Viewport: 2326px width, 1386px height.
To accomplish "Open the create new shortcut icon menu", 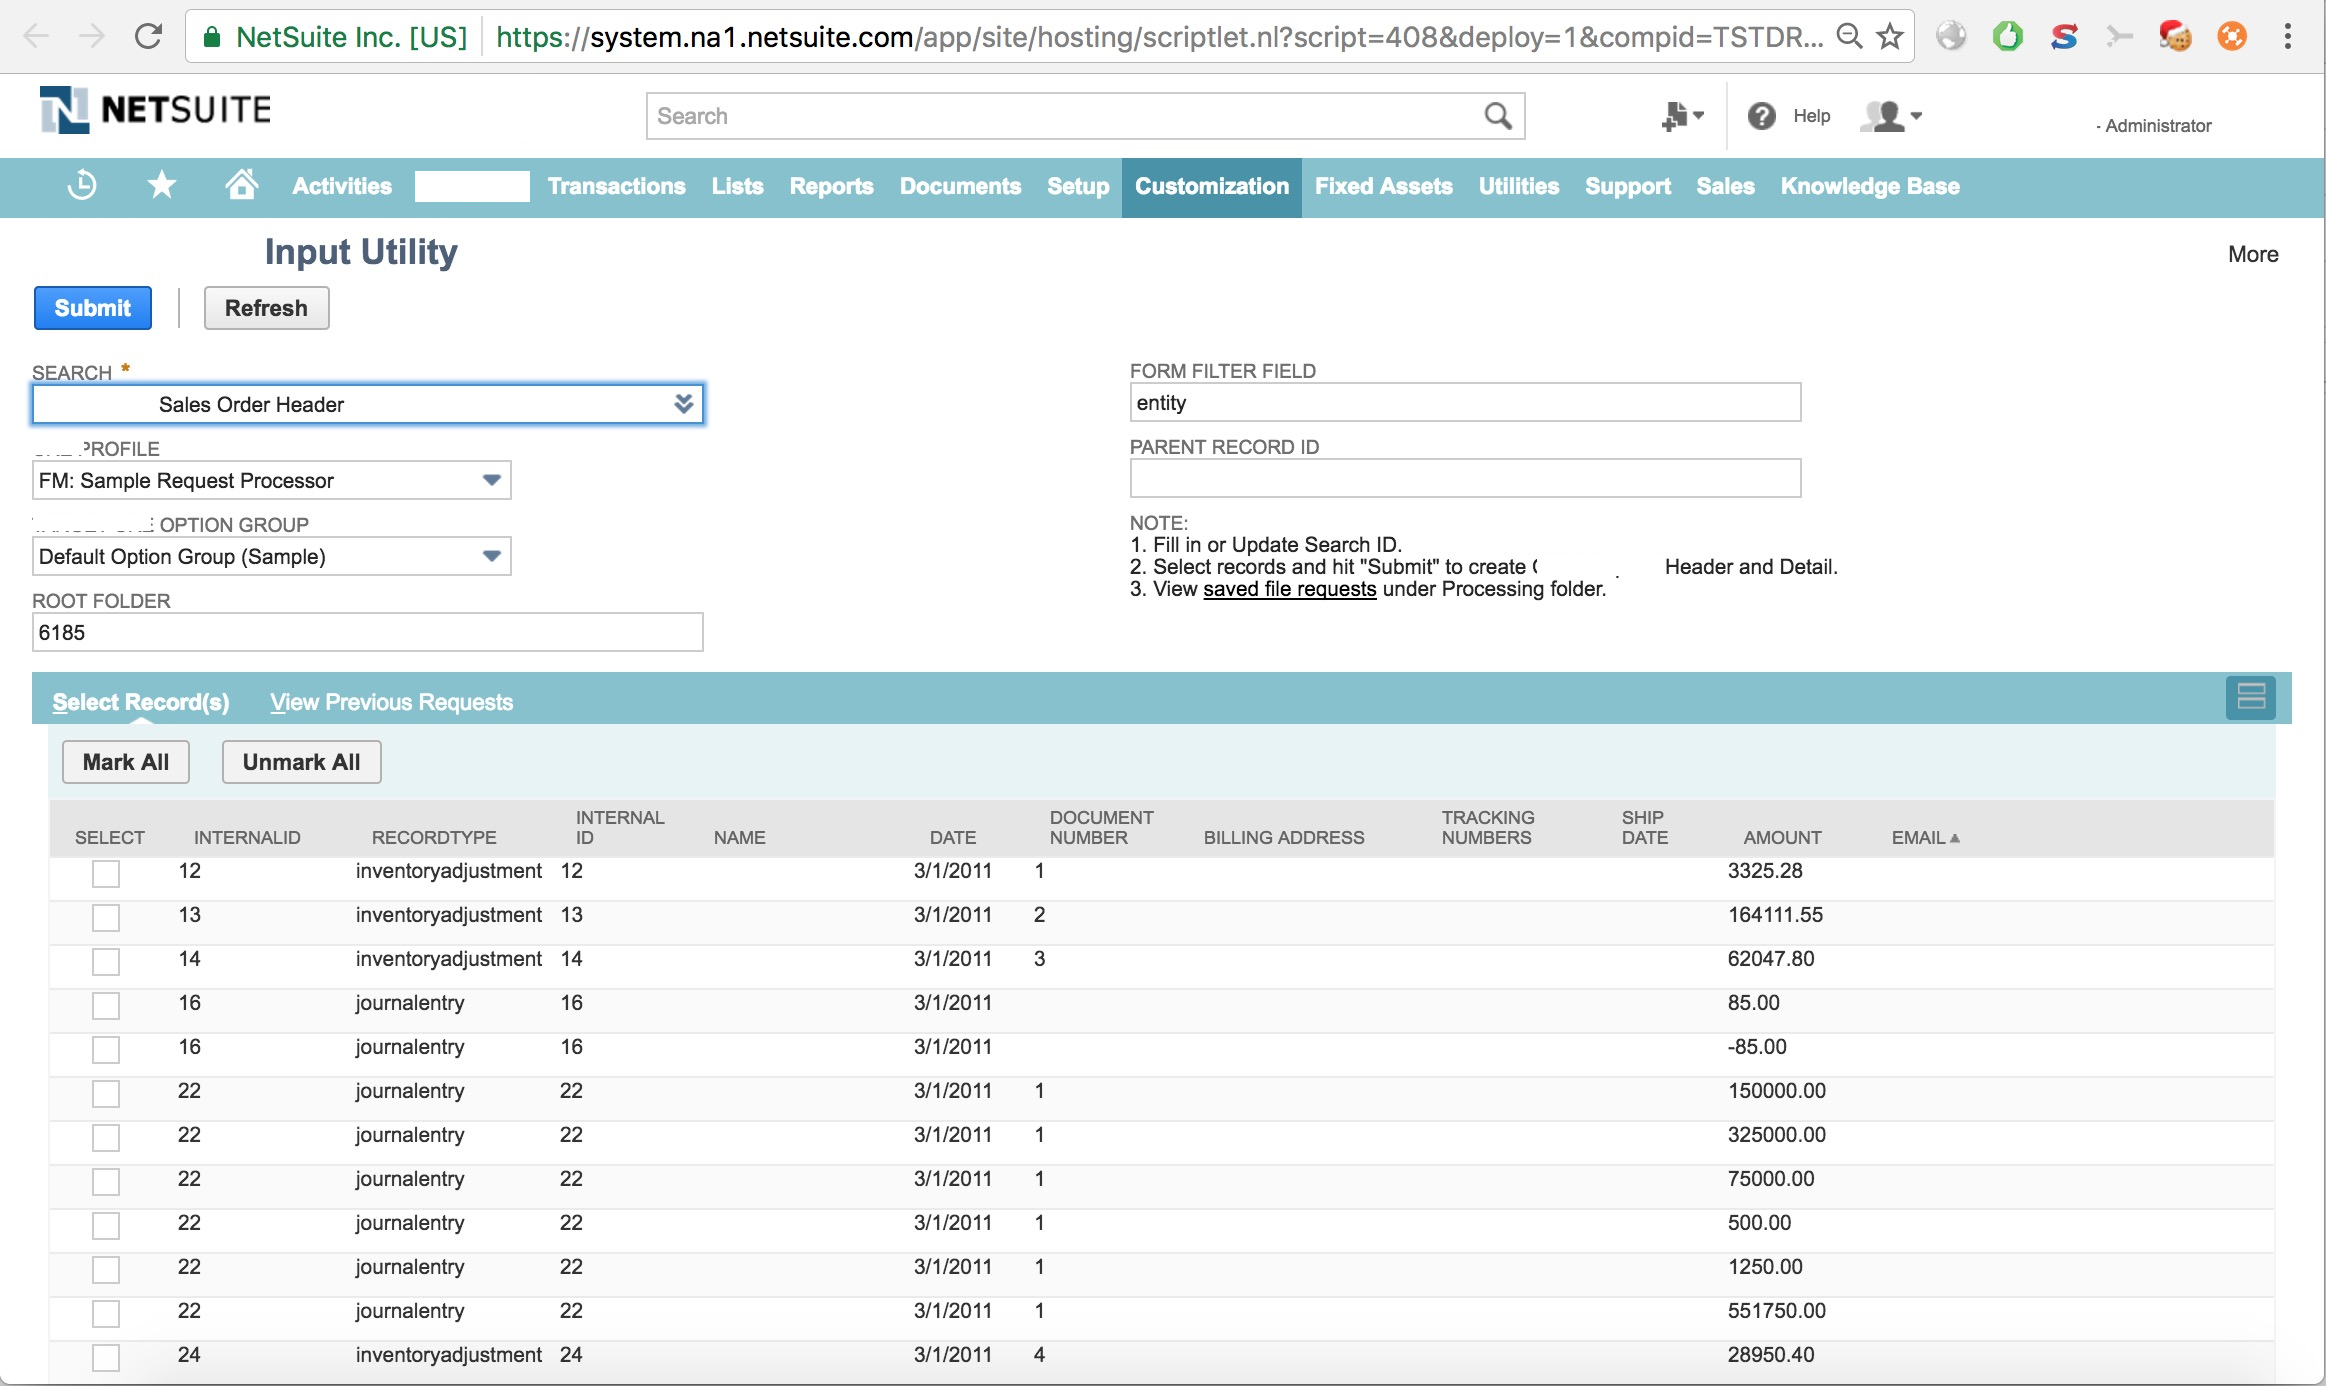I will click(1682, 116).
